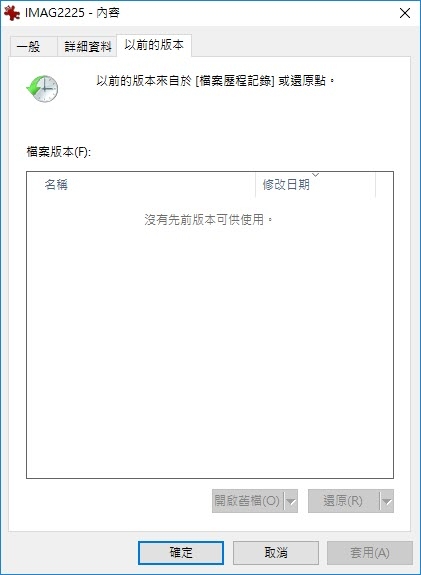The height and width of the screenshot is (575, 421).
Task: Confirm with the 確定 button
Action: click(181, 553)
